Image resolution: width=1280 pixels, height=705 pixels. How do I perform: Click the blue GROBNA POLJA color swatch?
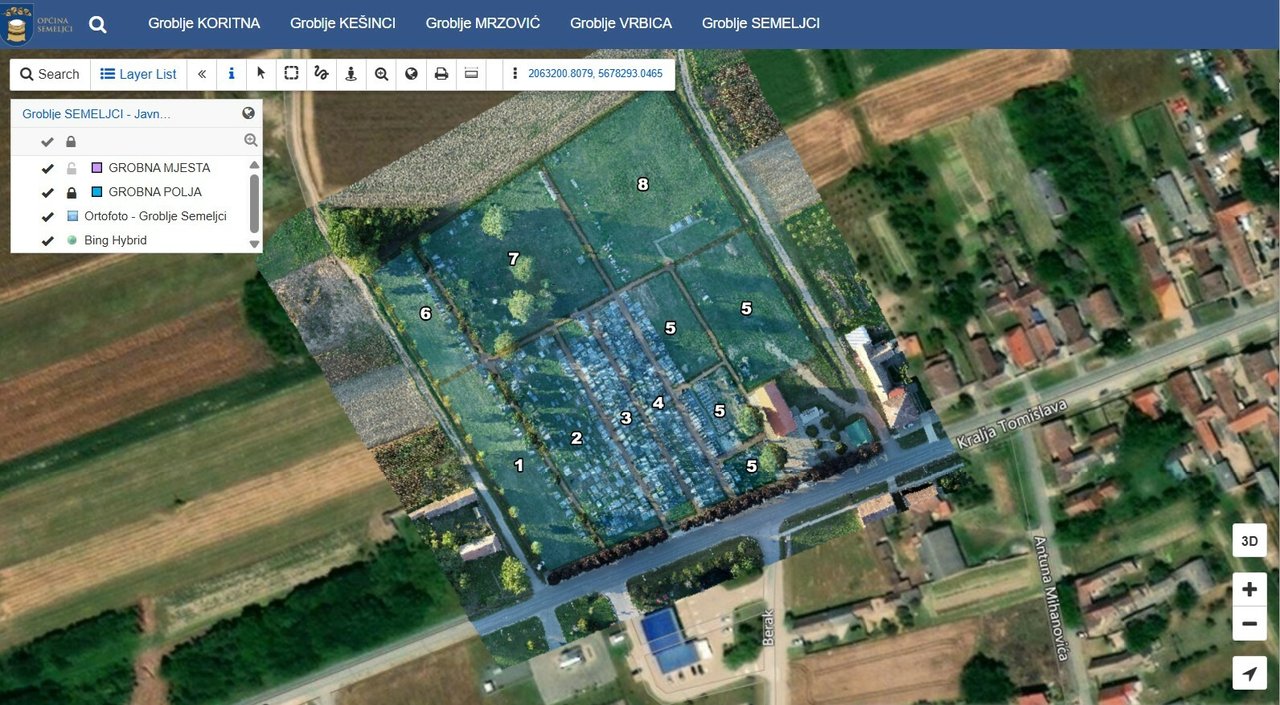tap(97, 192)
